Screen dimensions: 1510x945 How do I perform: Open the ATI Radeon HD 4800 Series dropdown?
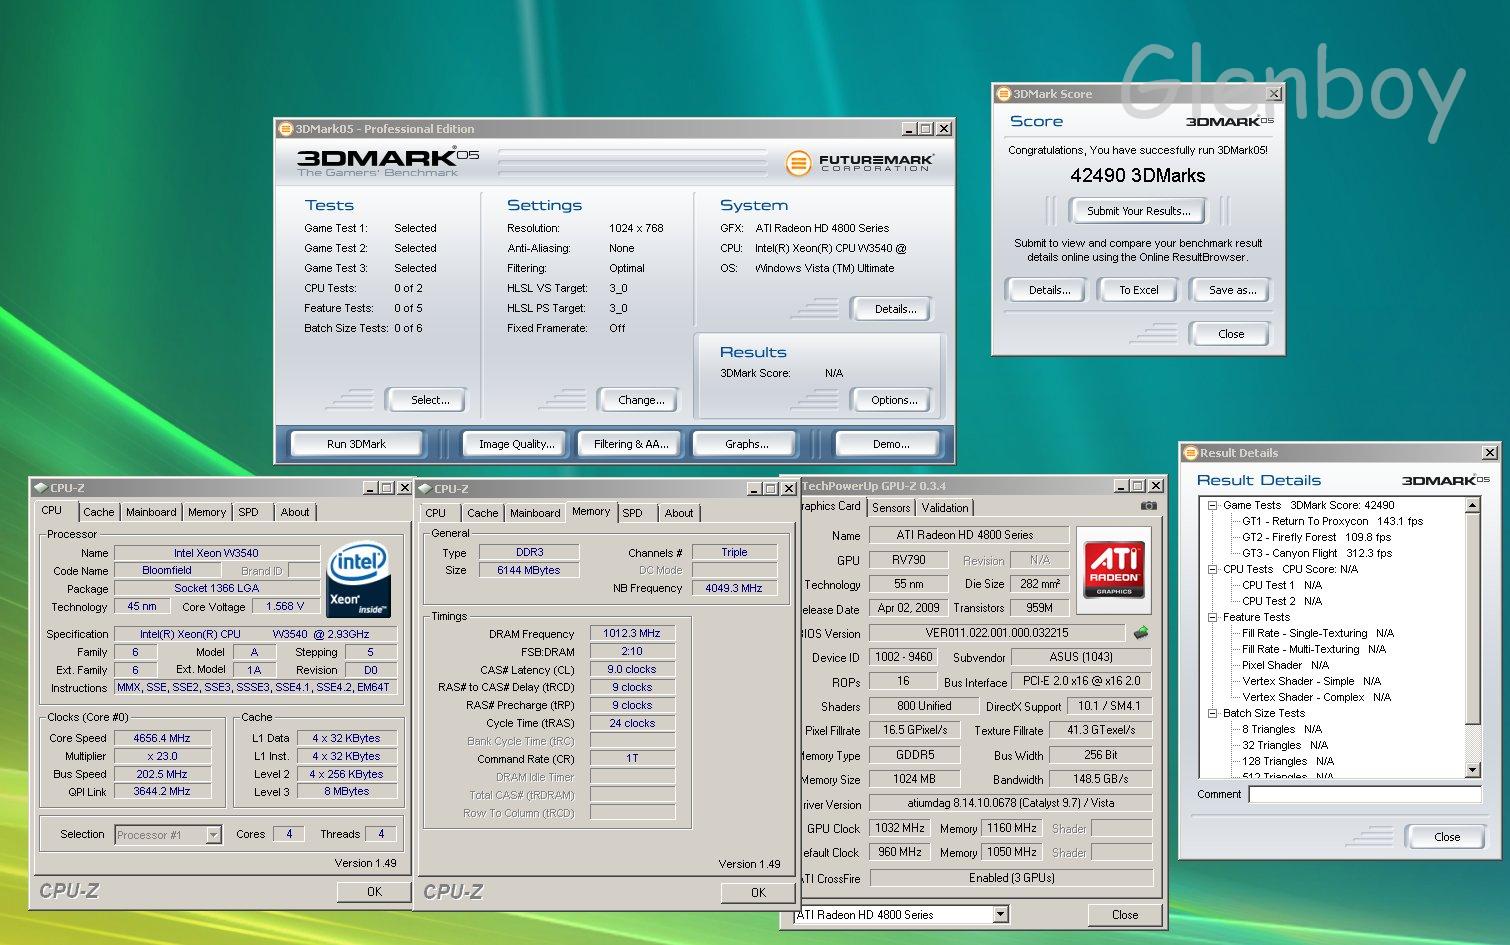point(1000,914)
